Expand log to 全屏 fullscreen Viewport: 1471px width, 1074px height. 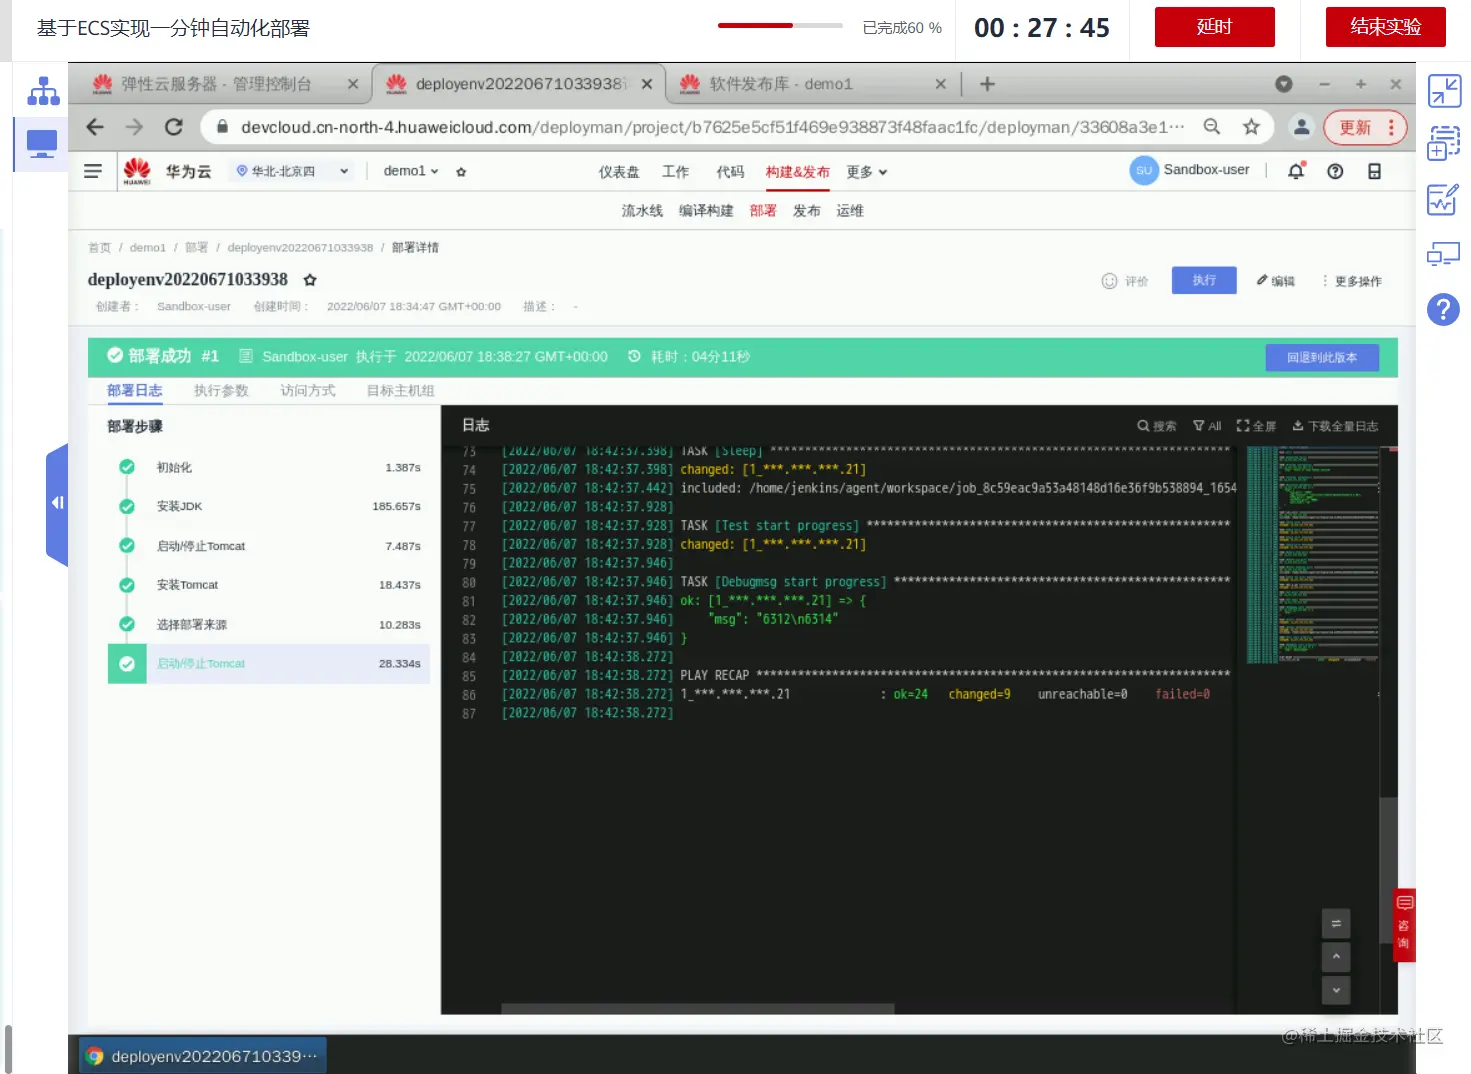click(1256, 426)
